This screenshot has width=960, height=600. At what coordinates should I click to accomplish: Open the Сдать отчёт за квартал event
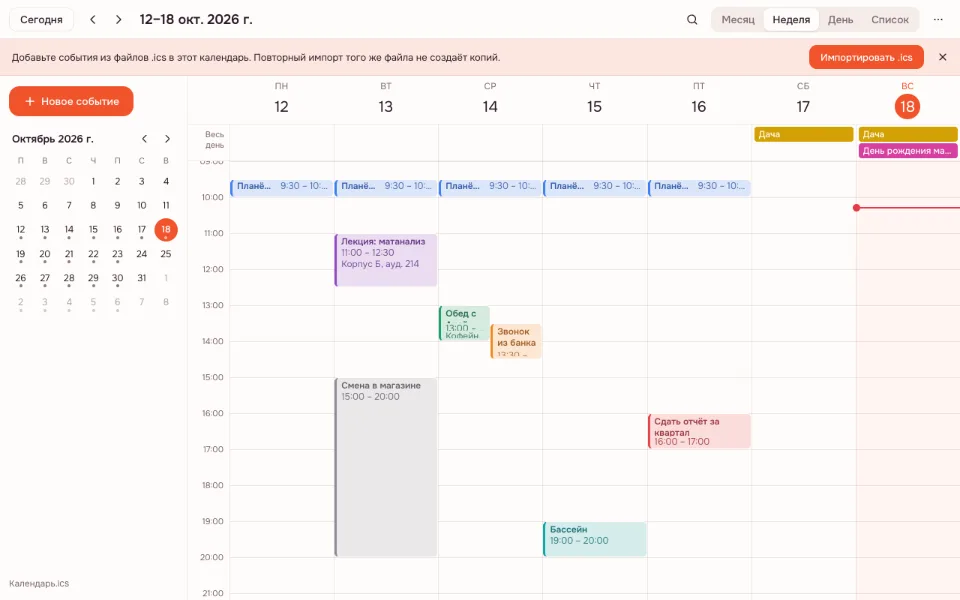[699, 431]
